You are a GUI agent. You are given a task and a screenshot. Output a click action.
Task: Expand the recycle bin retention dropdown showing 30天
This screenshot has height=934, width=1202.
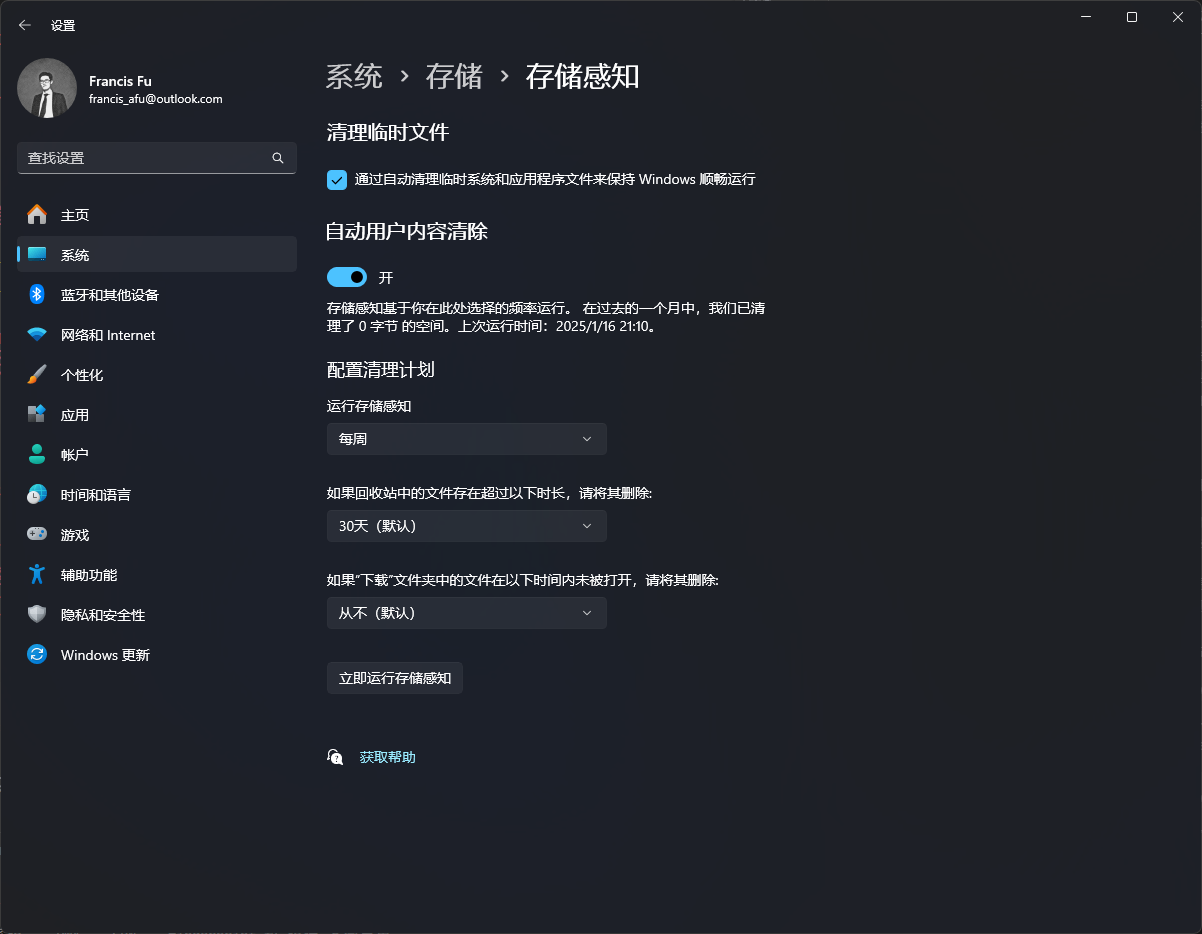(466, 525)
